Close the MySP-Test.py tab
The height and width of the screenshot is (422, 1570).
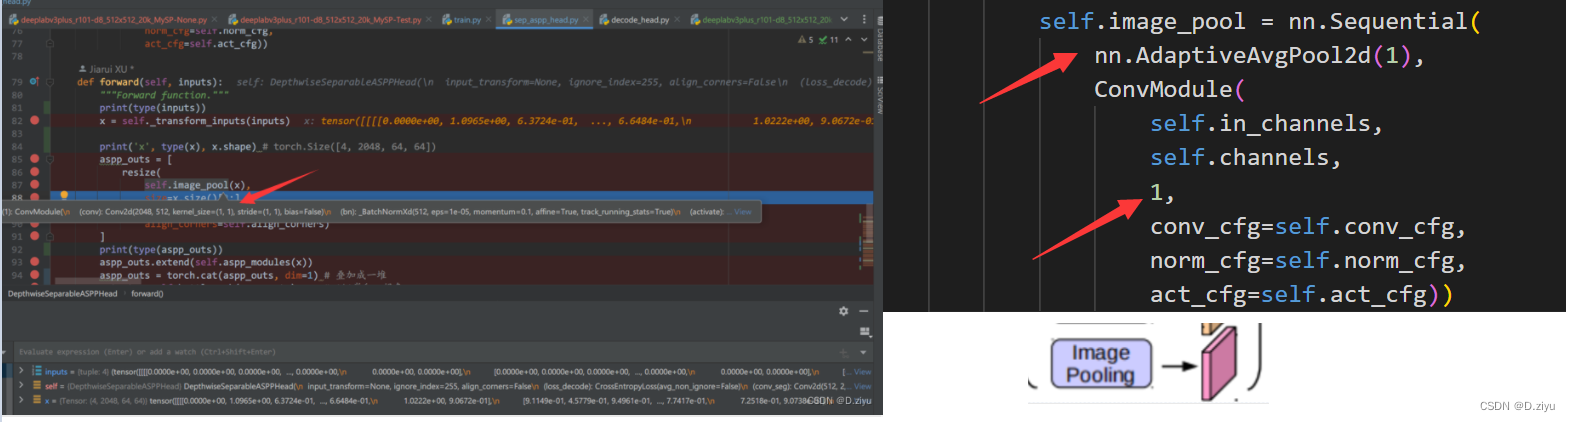(430, 19)
